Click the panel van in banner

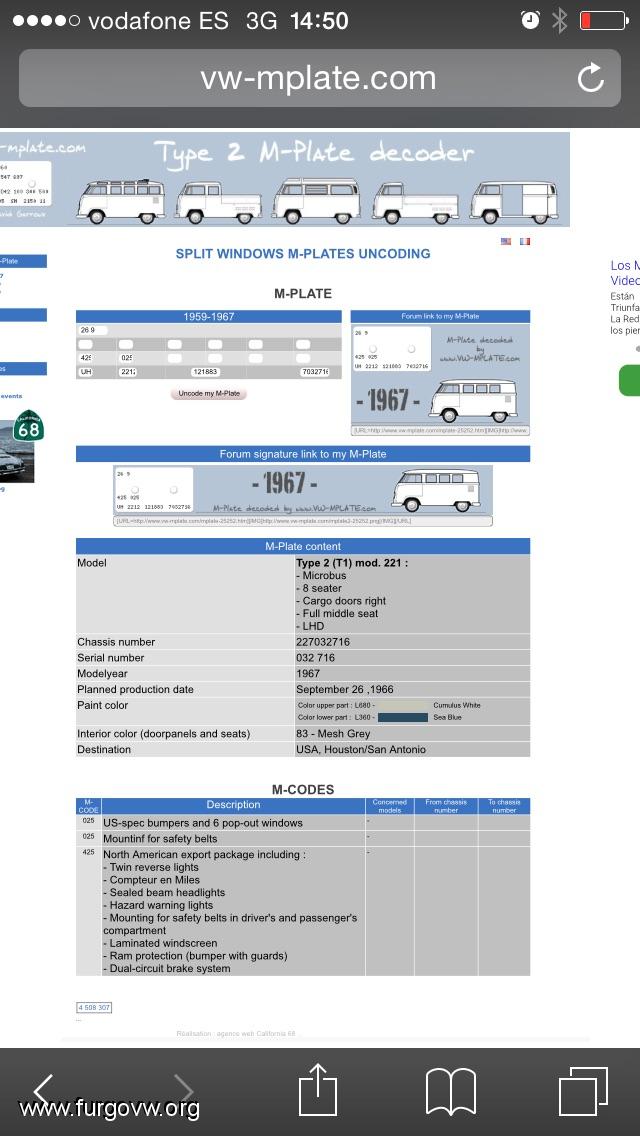[x=514, y=201]
